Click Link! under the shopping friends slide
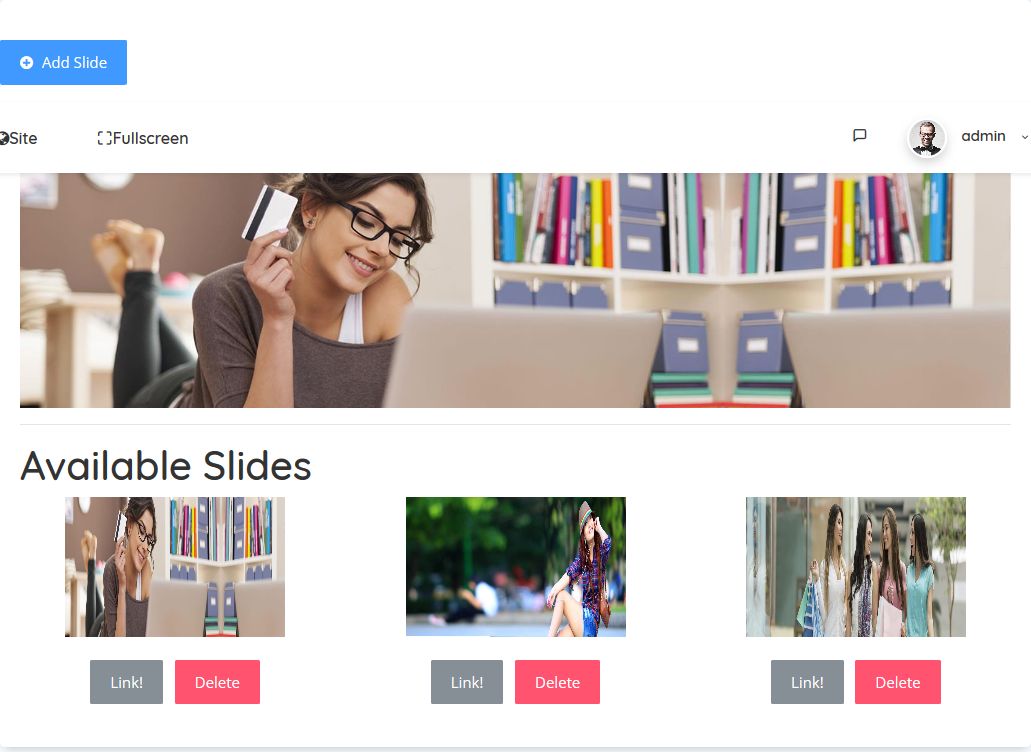The image size is (1031, 752). [x=807, y=682]
